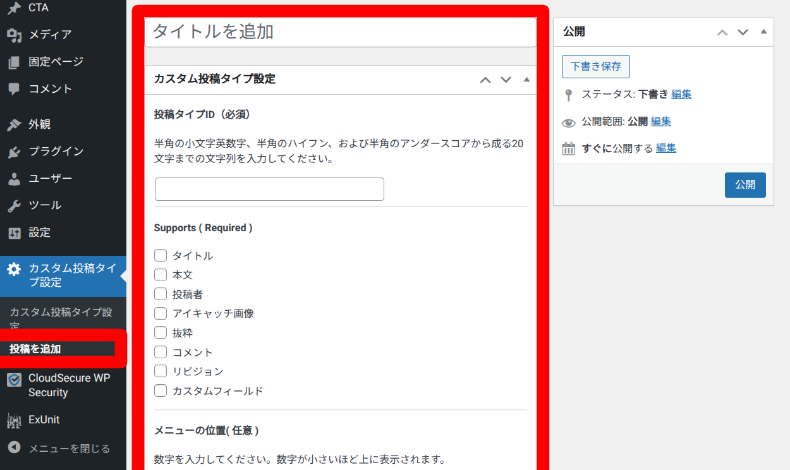Open カスタム投稿タイプ設定 submenu list item

pyautogui.click(x=61, y=317)
